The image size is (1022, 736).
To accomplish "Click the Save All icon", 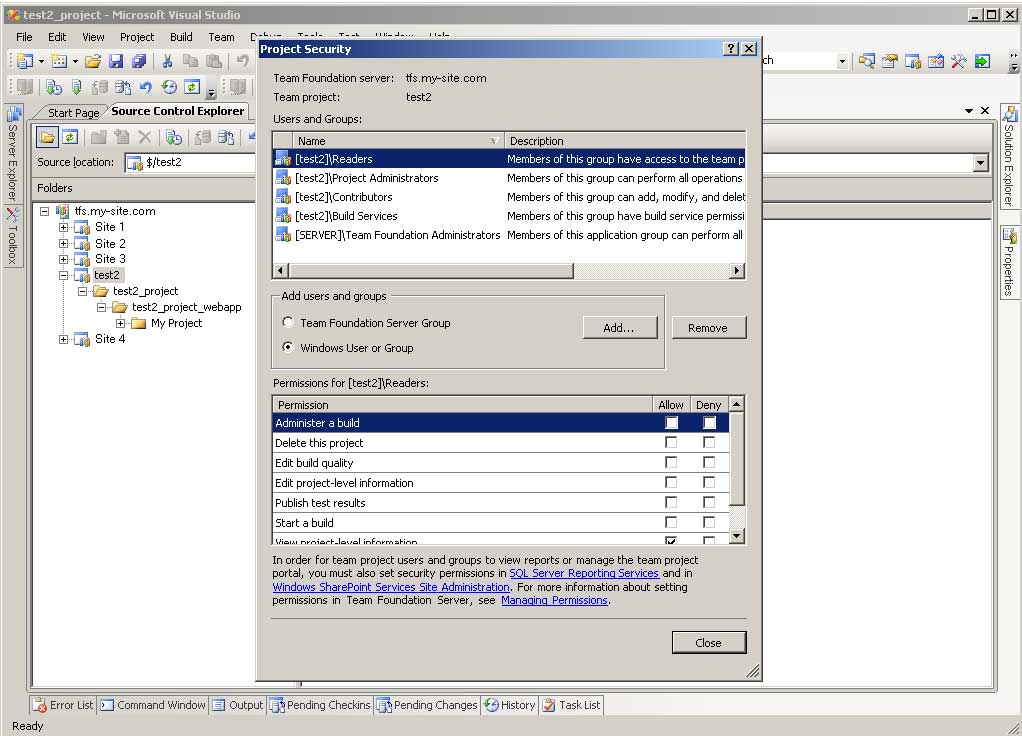I will (x=139, y=61).
